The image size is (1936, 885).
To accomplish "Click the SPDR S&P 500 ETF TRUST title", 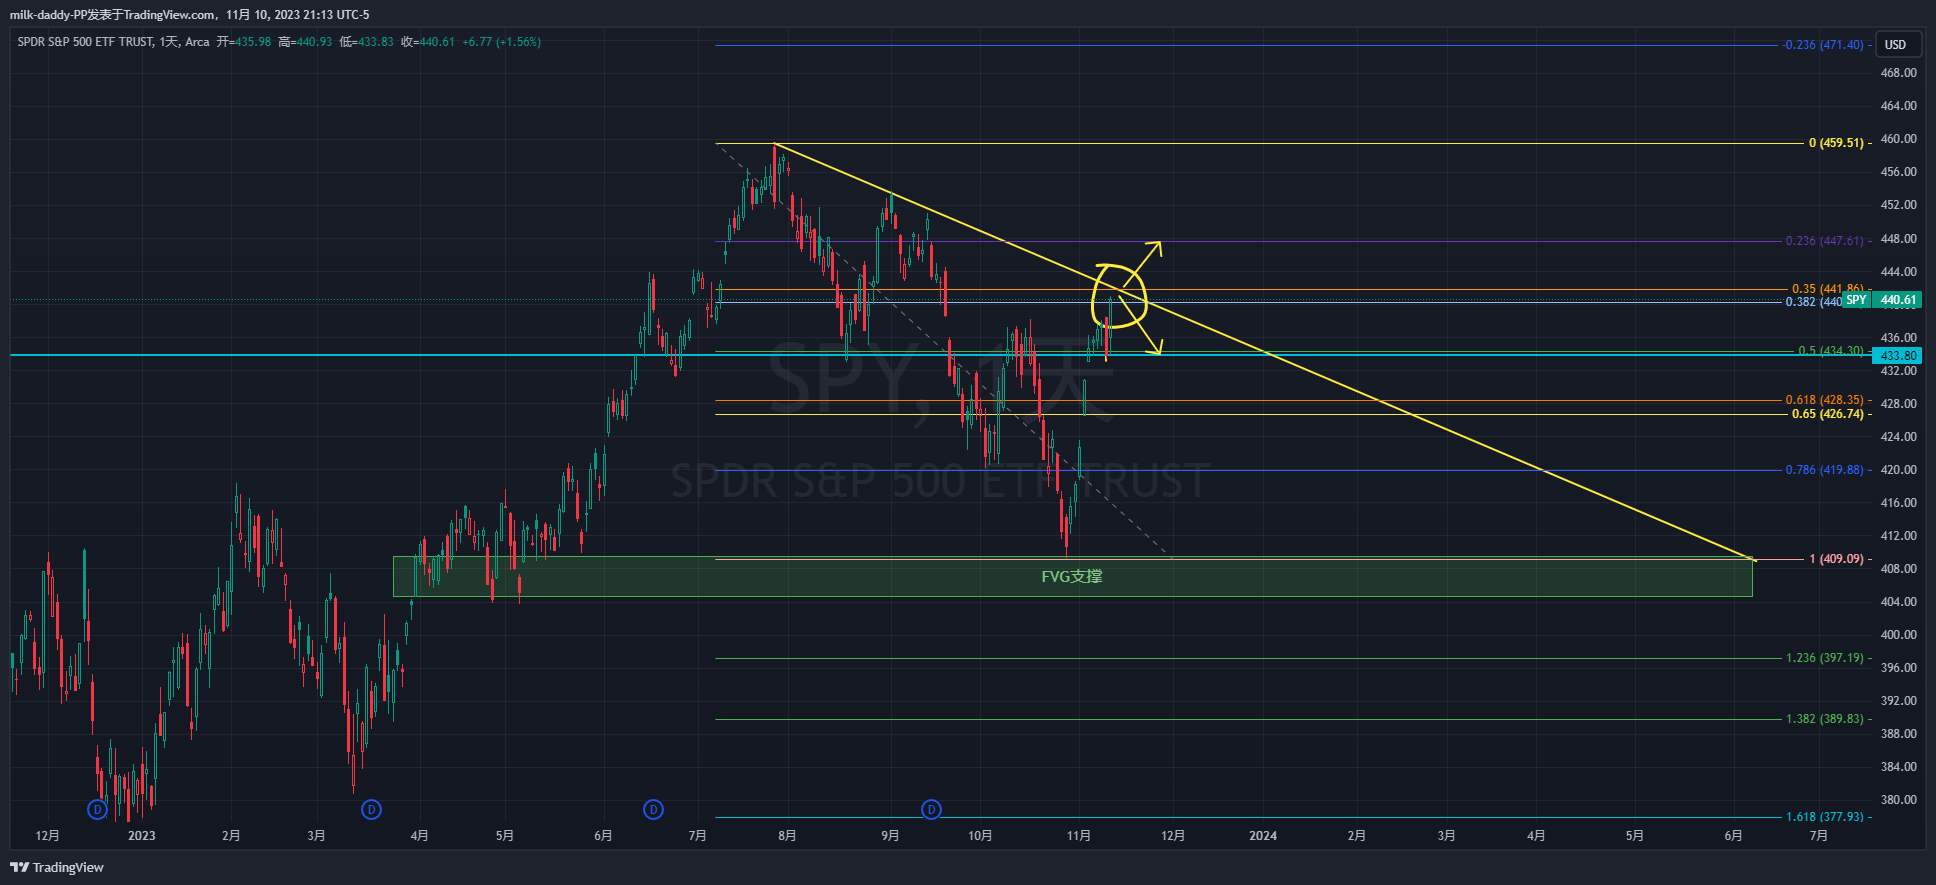I will [85, 42].
